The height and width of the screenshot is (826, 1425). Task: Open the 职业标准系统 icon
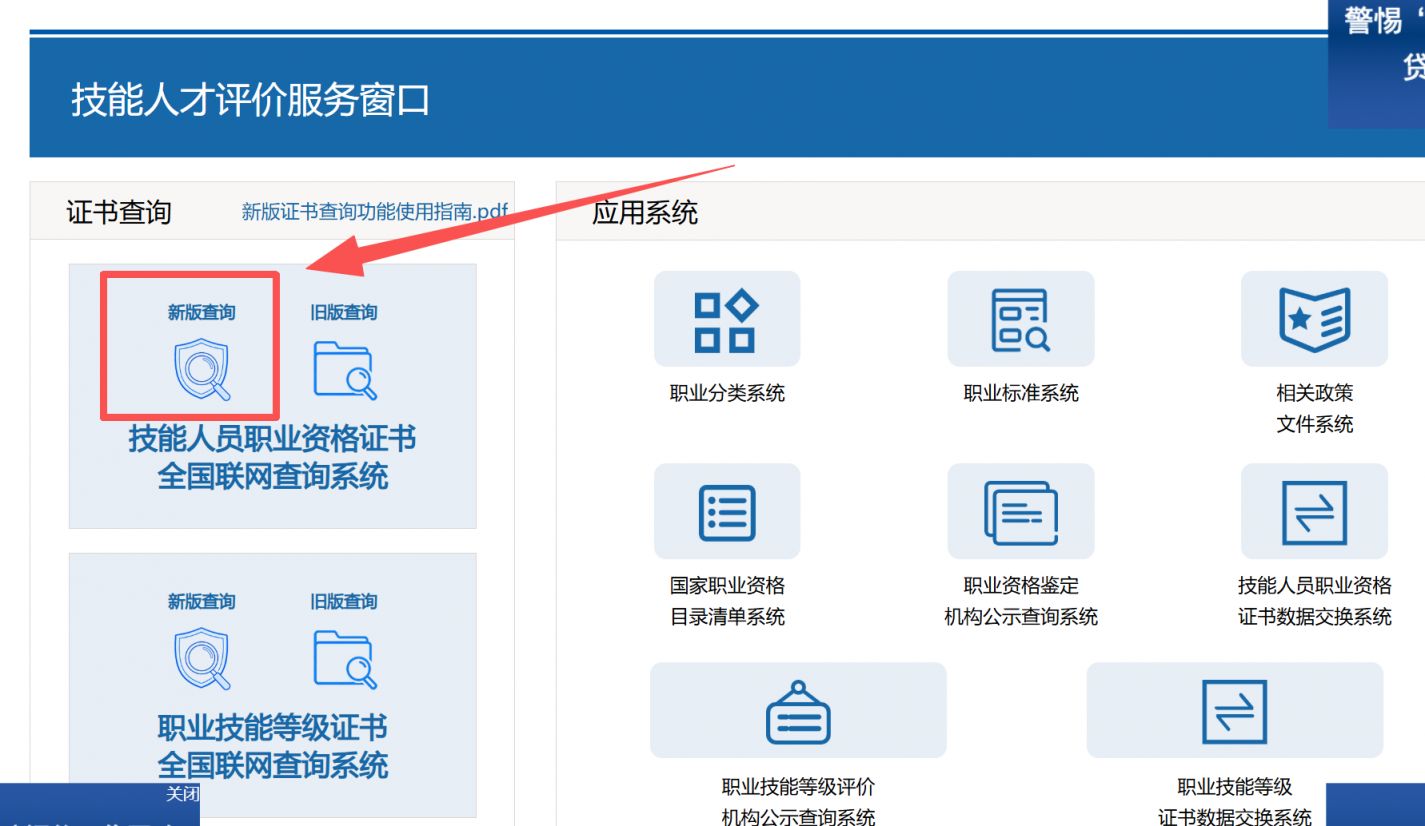(x=1020, y=320)
